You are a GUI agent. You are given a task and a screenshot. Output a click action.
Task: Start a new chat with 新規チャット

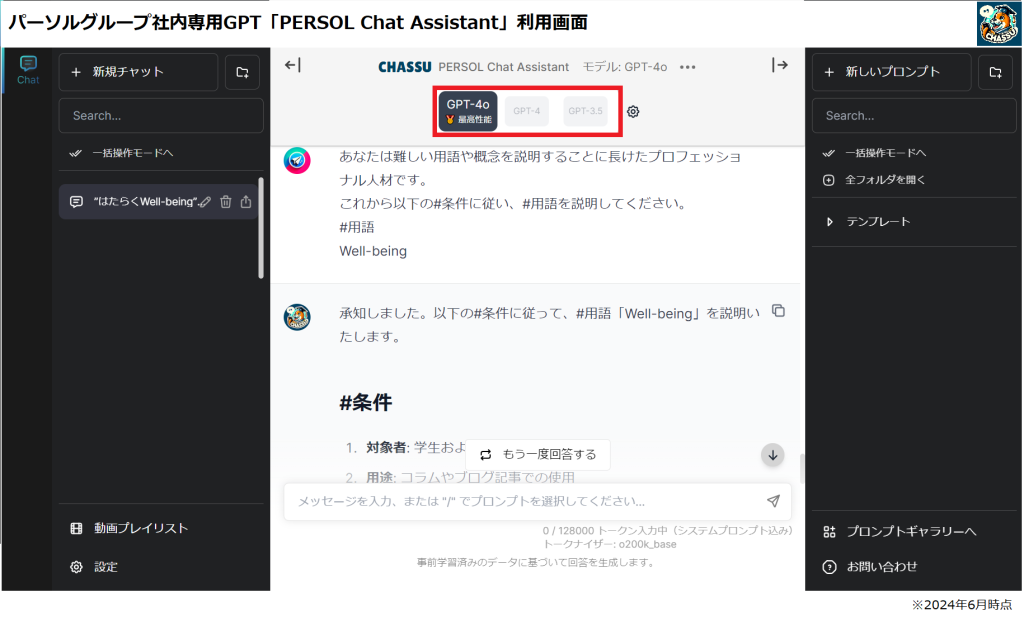(x=138, y=72)
